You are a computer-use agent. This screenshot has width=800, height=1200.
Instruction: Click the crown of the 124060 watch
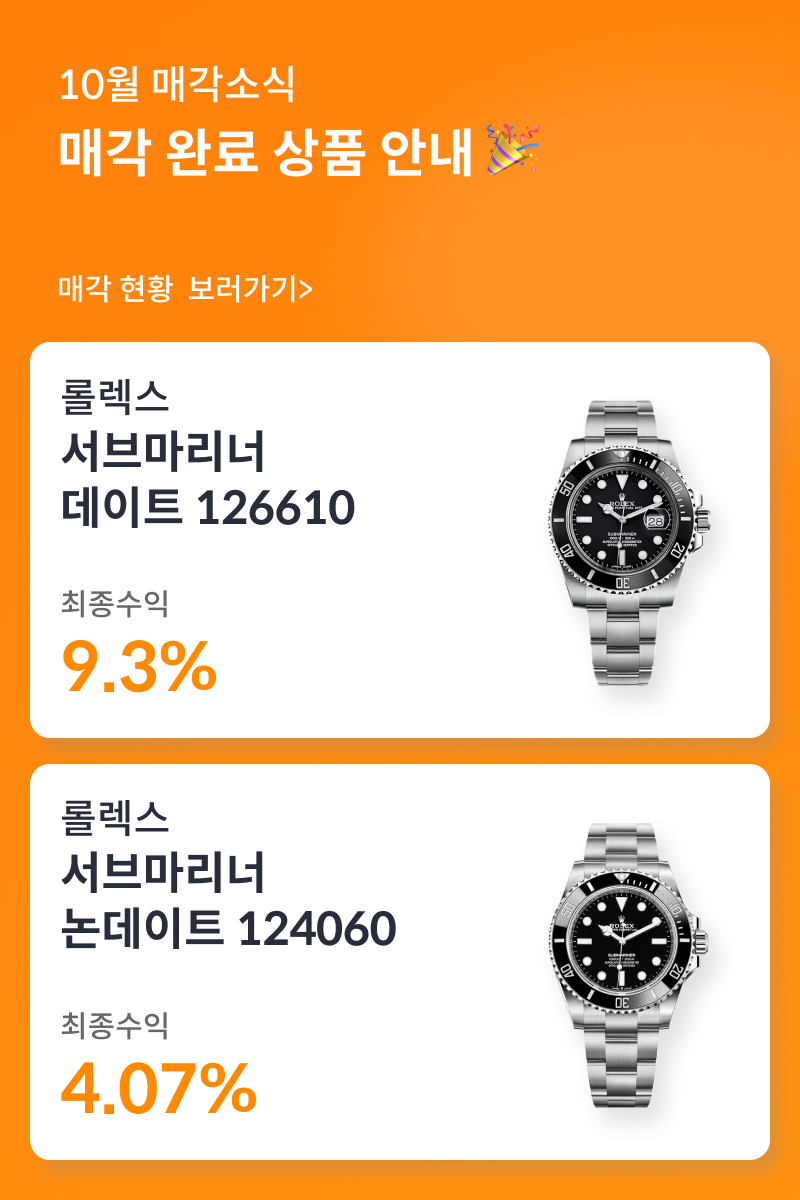703,940
